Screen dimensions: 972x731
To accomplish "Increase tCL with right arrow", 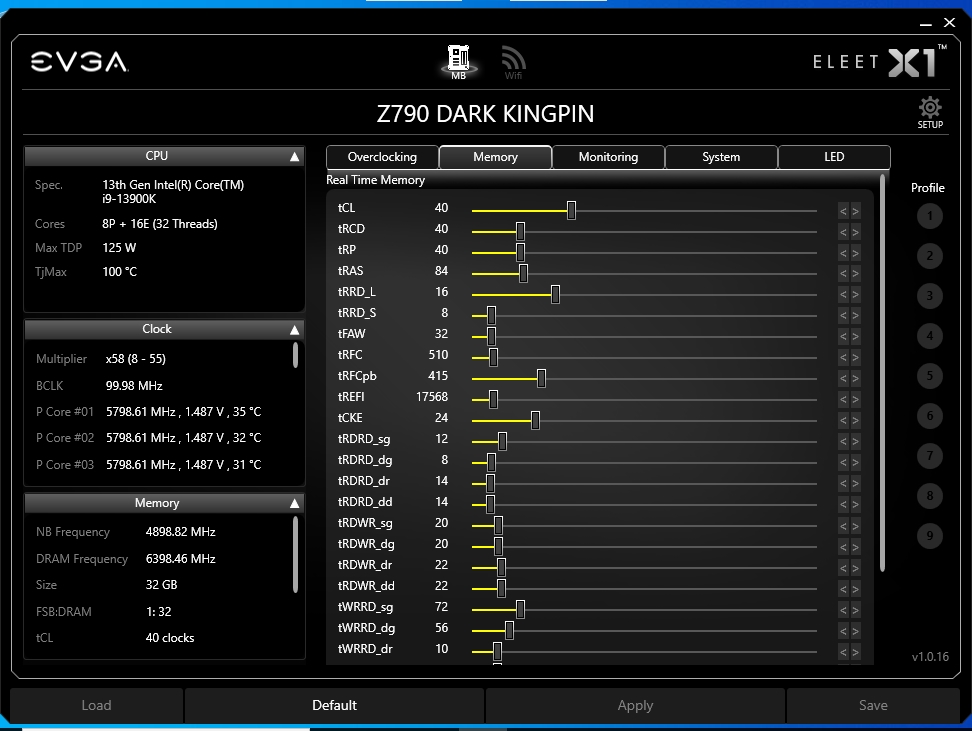I will click(855, 211).
